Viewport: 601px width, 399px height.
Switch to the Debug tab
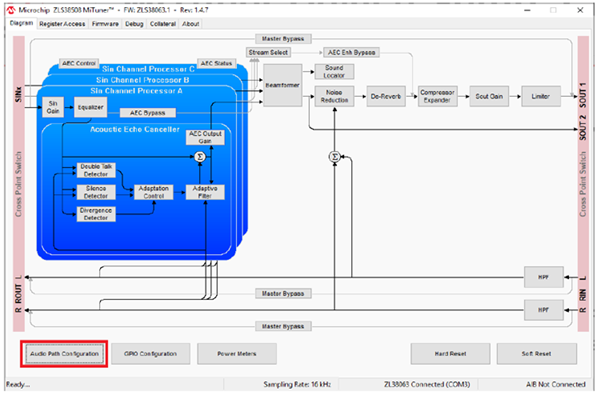(x=134, y=24)
